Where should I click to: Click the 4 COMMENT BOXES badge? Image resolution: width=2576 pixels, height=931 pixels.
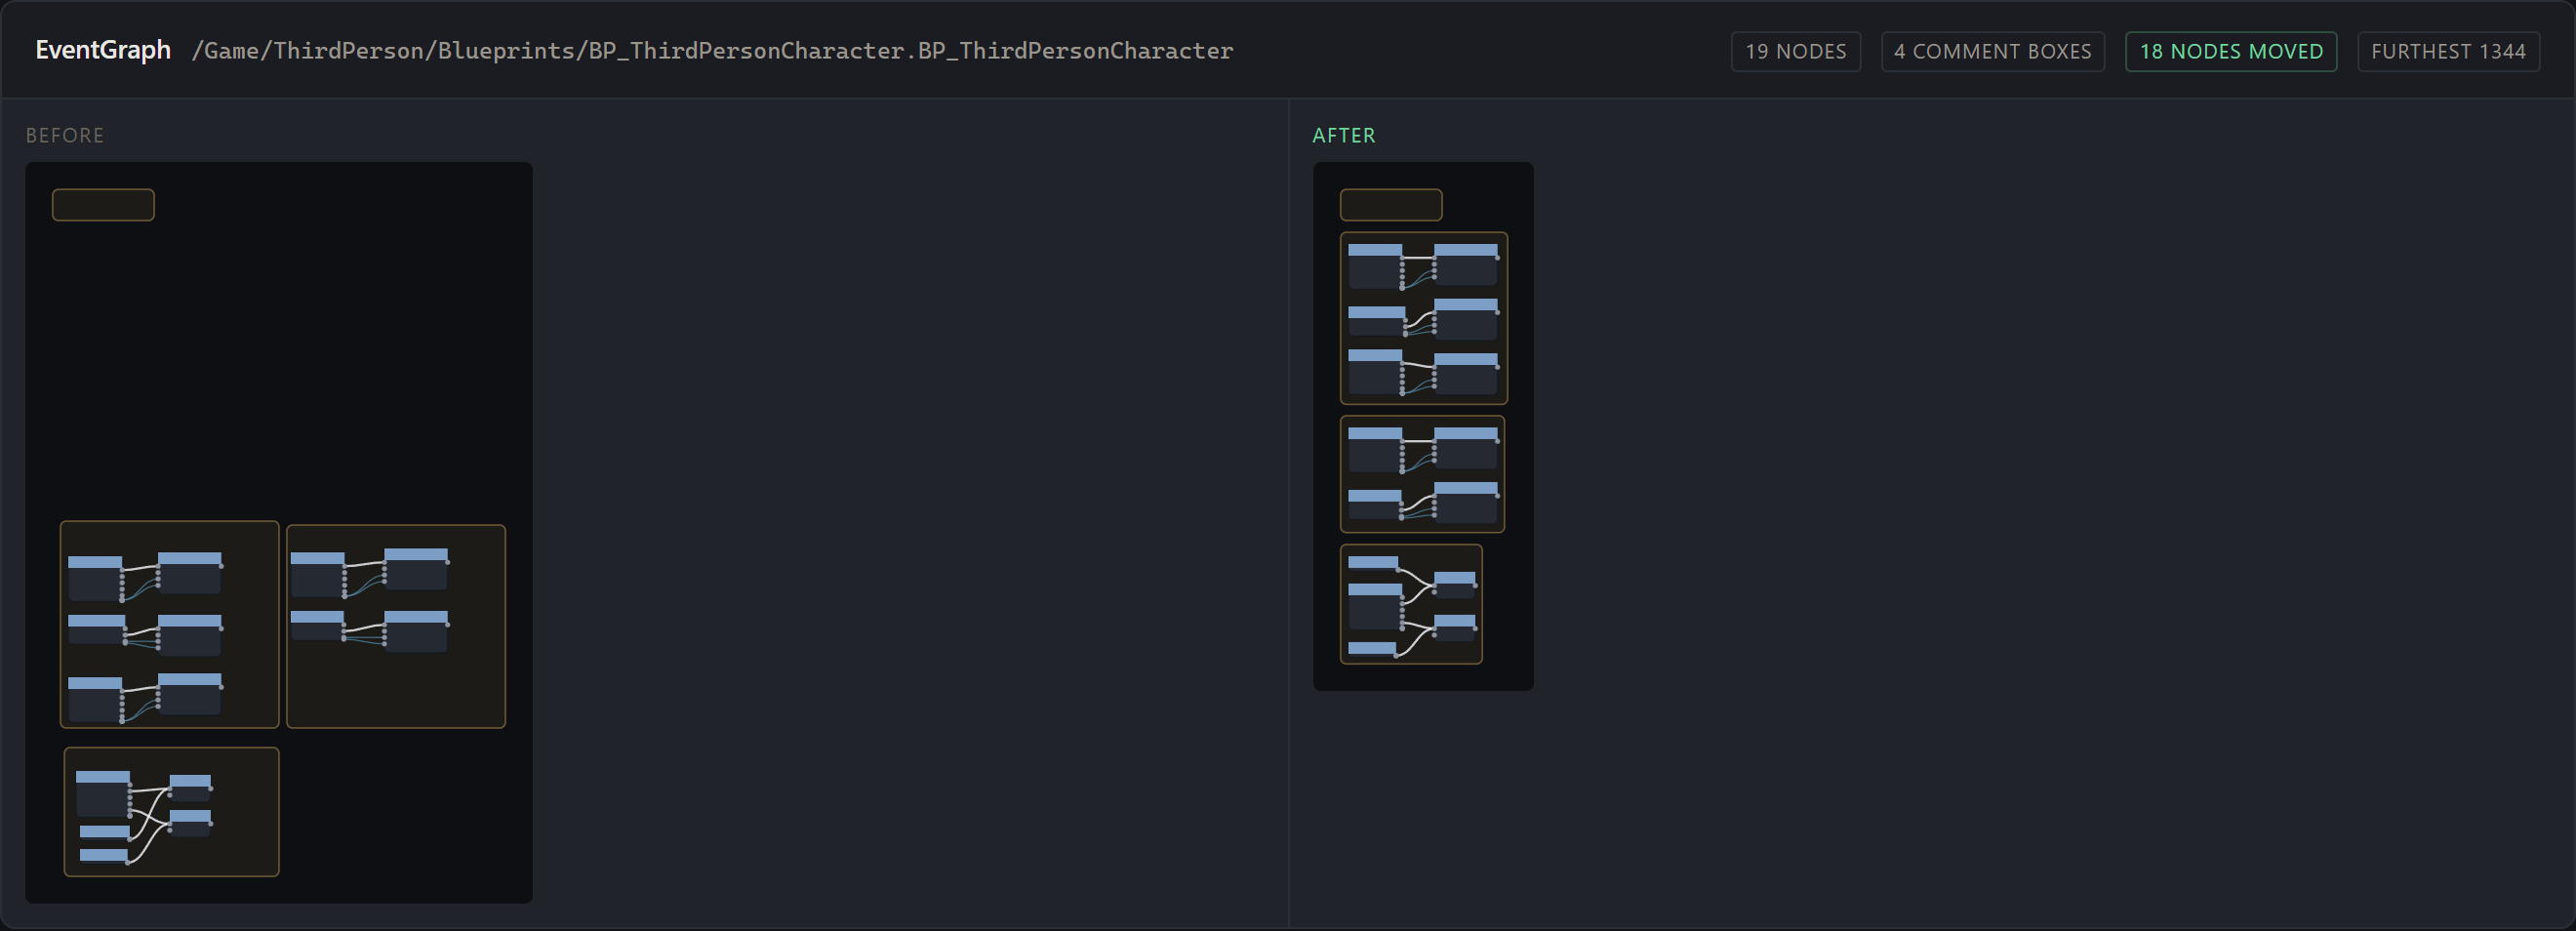(x=1992, y=51)
